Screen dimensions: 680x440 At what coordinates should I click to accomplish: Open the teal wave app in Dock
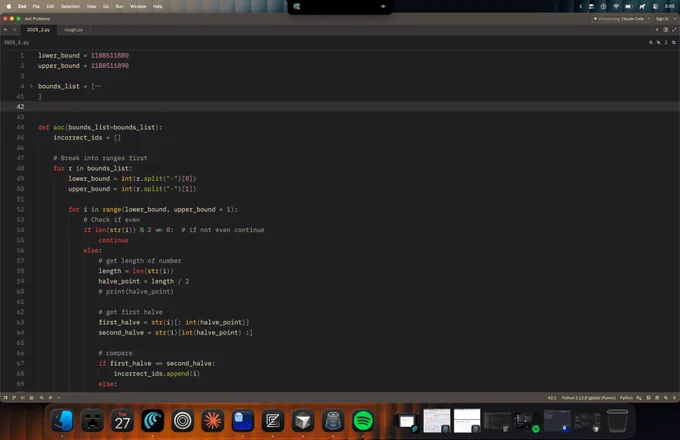(x=153, y=420)
